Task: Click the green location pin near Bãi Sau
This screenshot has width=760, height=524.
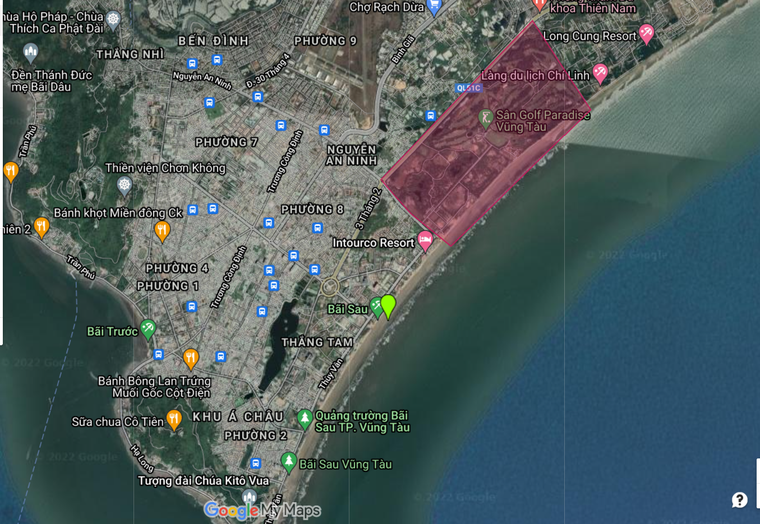Action: pos(388,305)
